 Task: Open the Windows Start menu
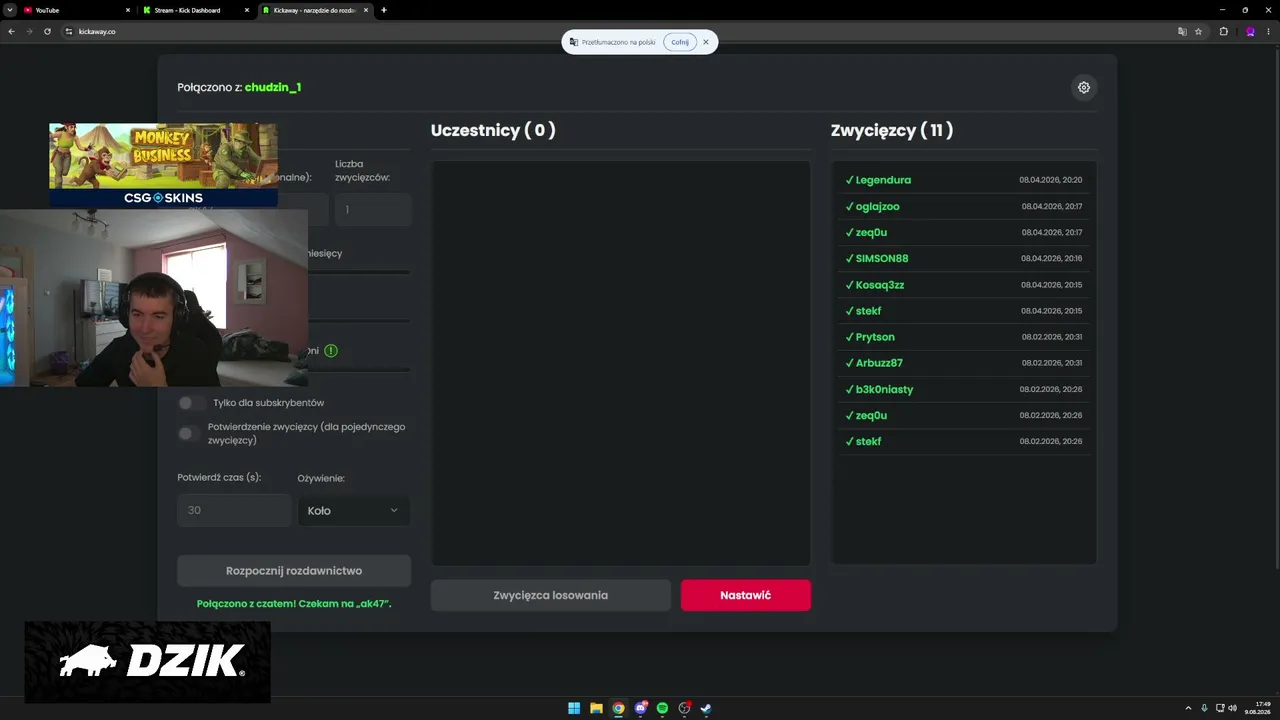coord(574,708)
